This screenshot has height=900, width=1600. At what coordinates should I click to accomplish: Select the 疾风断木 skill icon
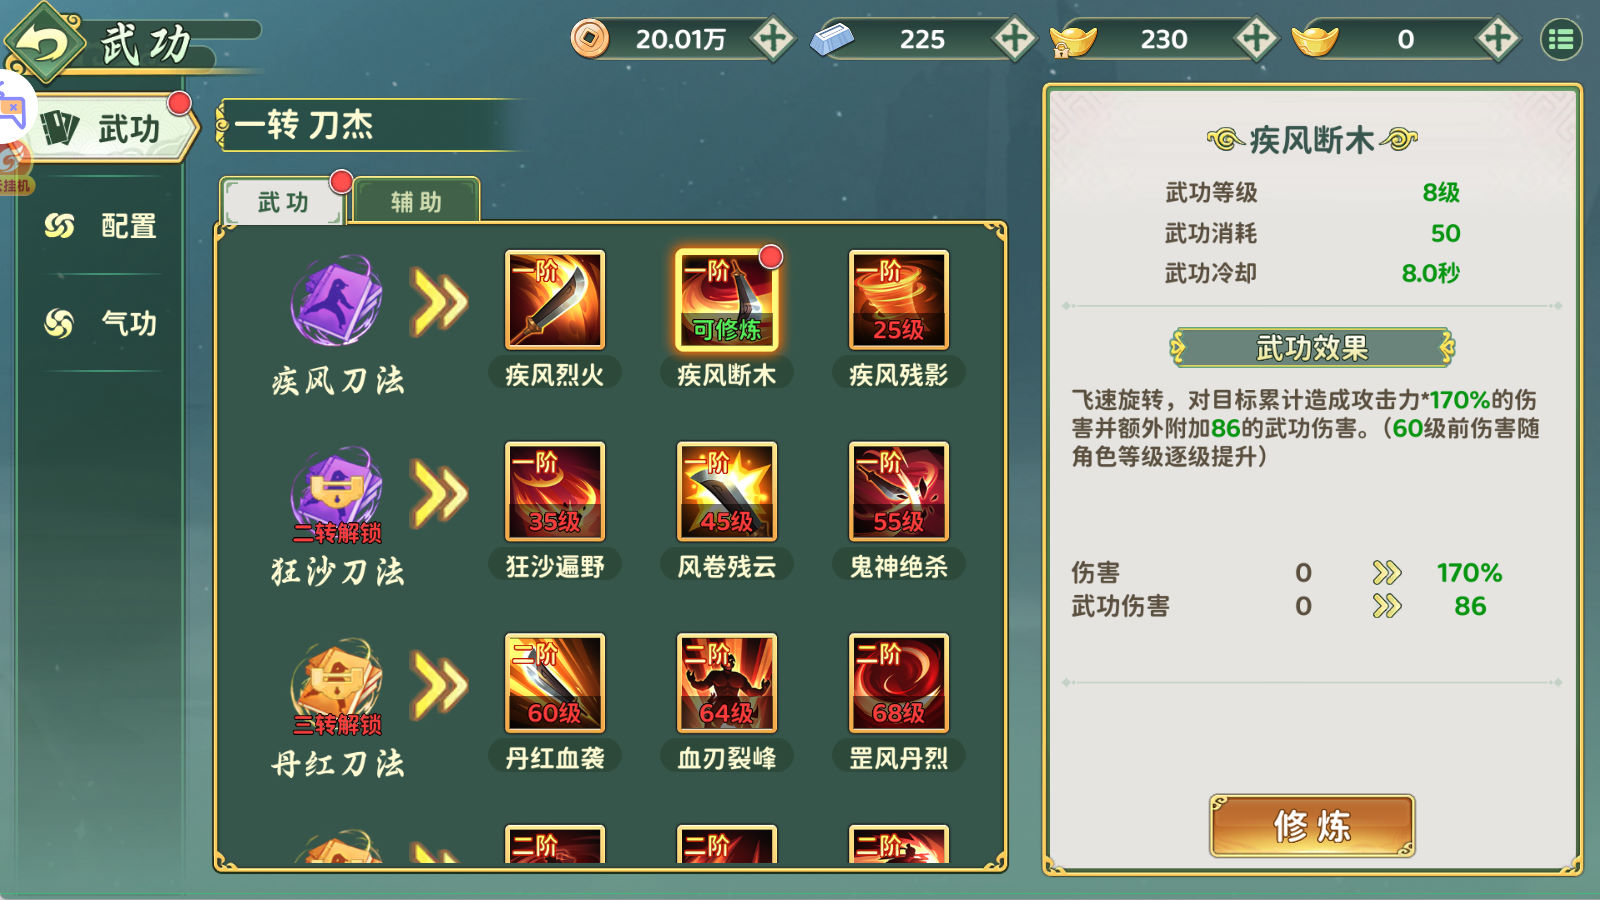click(x=727, y=300)
